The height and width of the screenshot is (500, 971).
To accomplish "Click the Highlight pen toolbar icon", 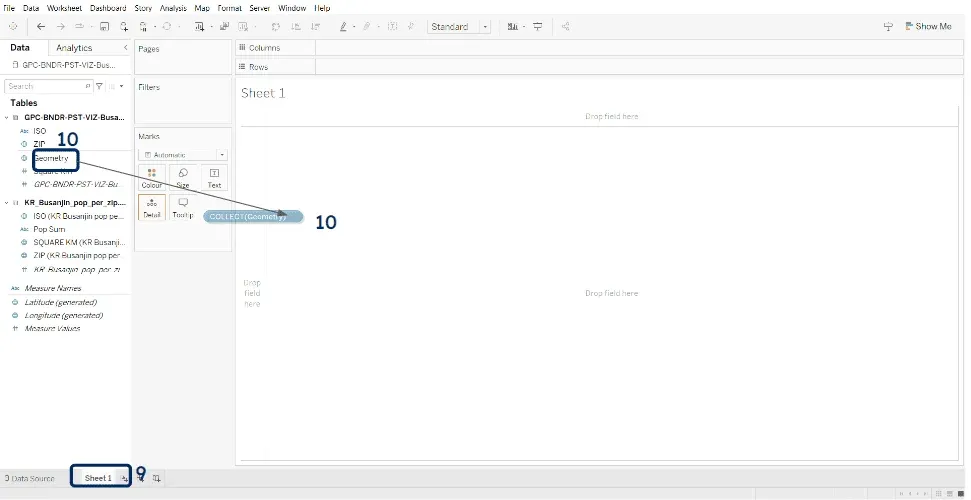I will tap(344, 27).
